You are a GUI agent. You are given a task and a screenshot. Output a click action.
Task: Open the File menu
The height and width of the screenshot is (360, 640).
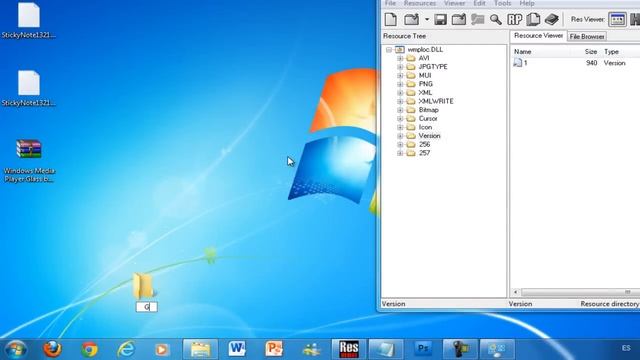(x=390, y=3)
